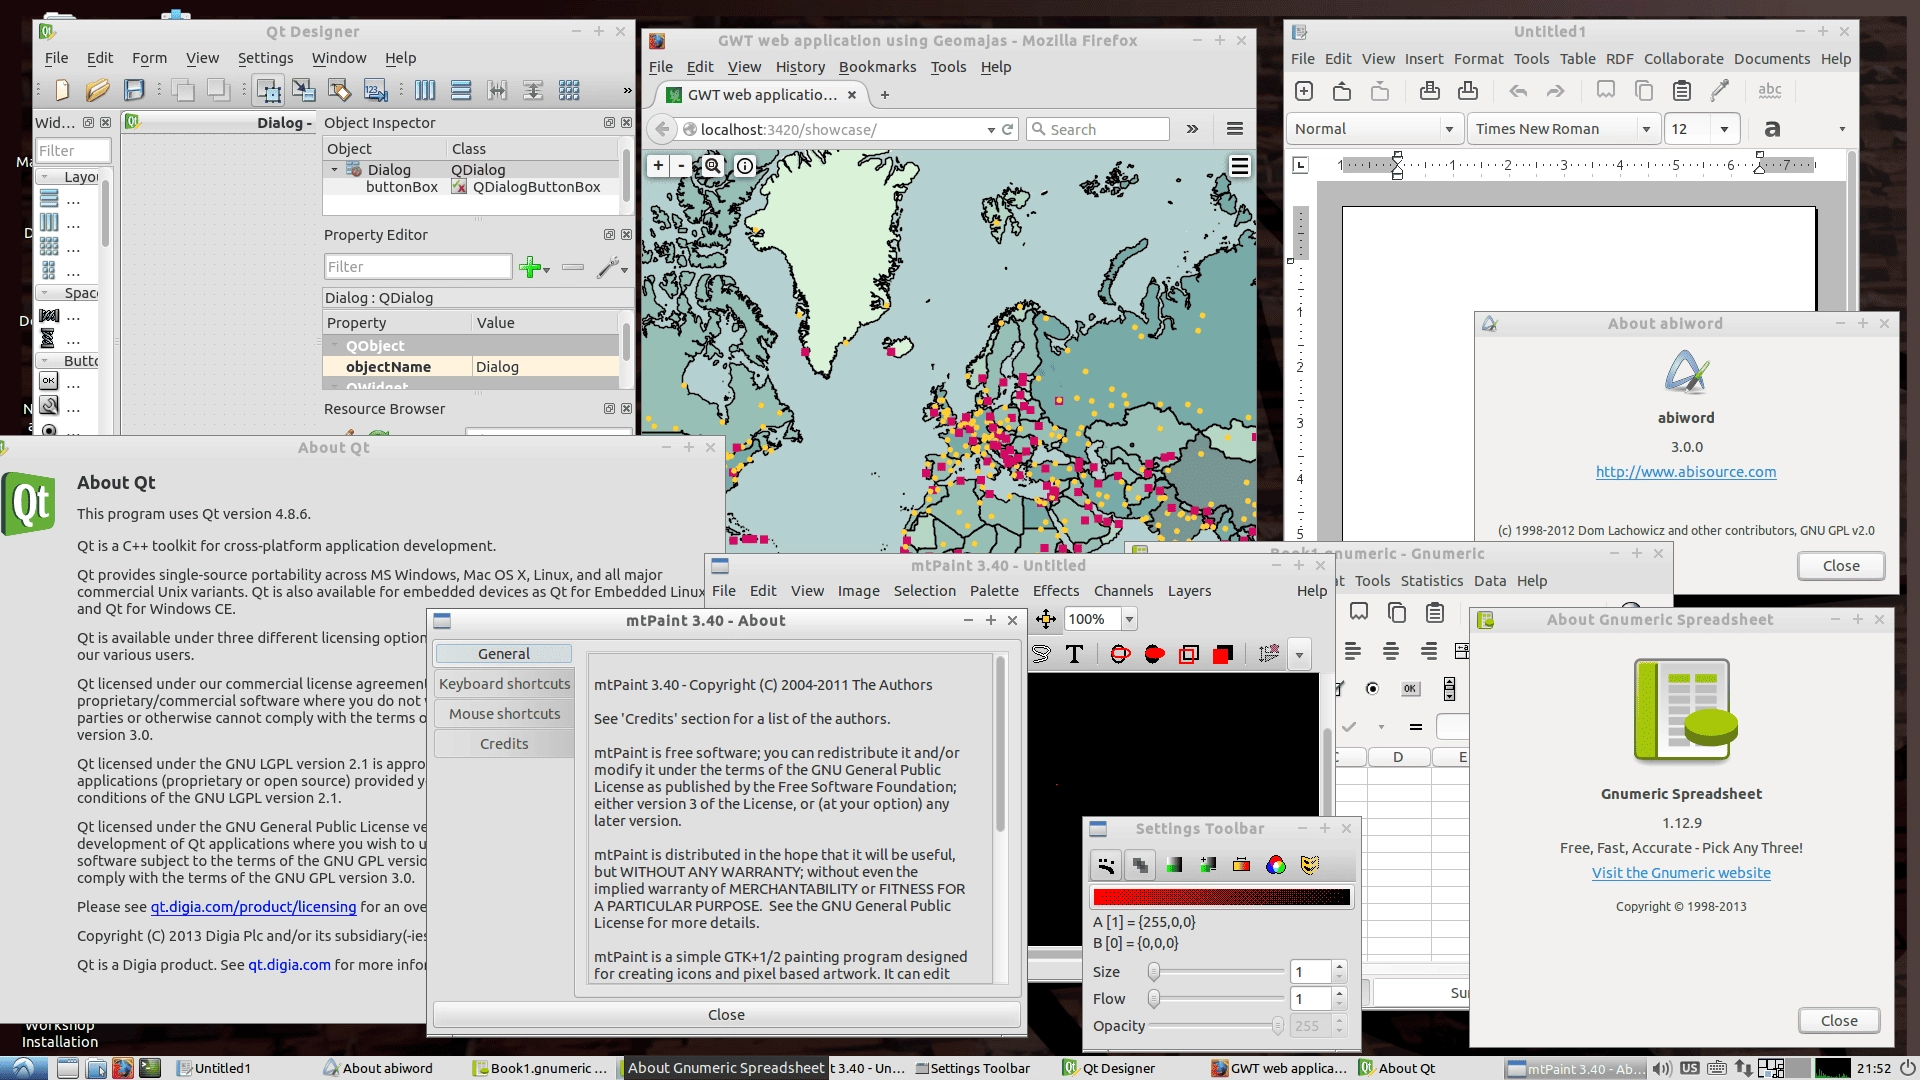
Task: Apply grid layout in Qt Designer toolbar
Action: click(x=569, y=90)
